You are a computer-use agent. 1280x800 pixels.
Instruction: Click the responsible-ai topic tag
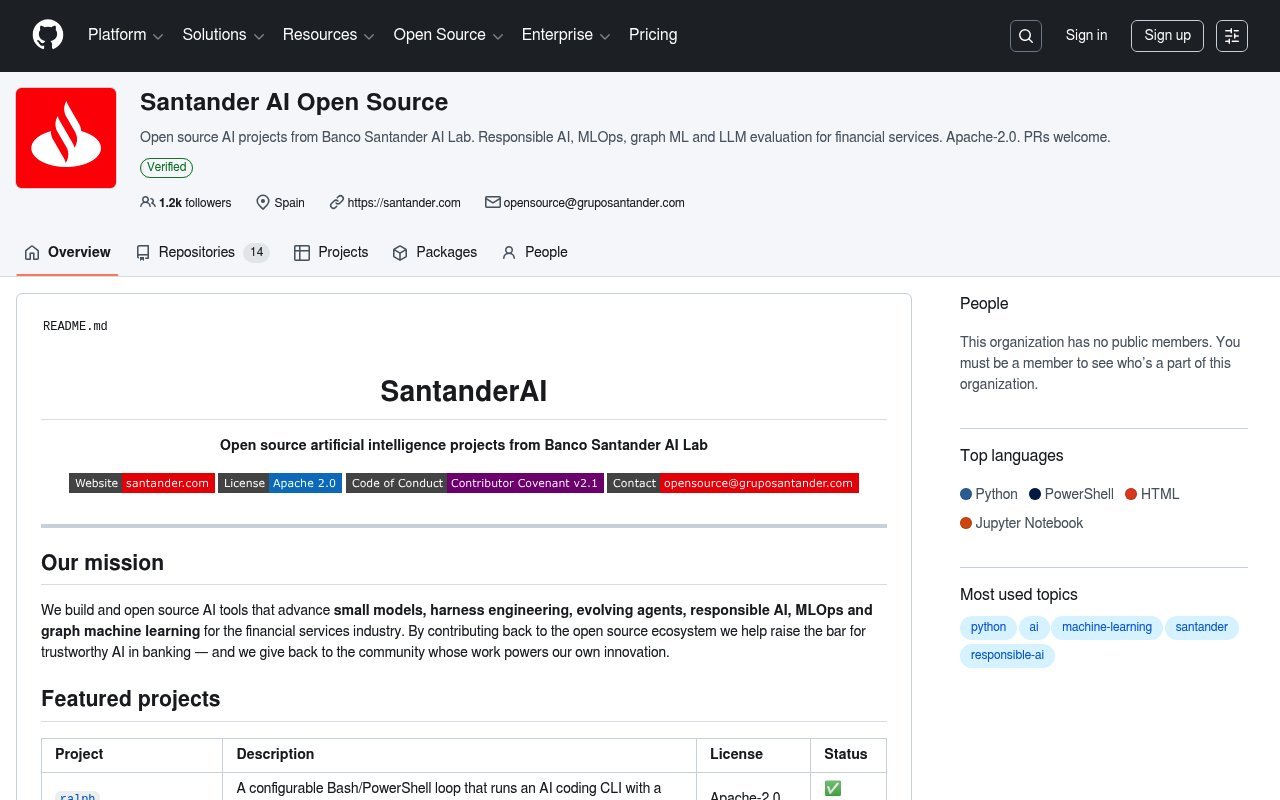click(x=1007, y=656)
